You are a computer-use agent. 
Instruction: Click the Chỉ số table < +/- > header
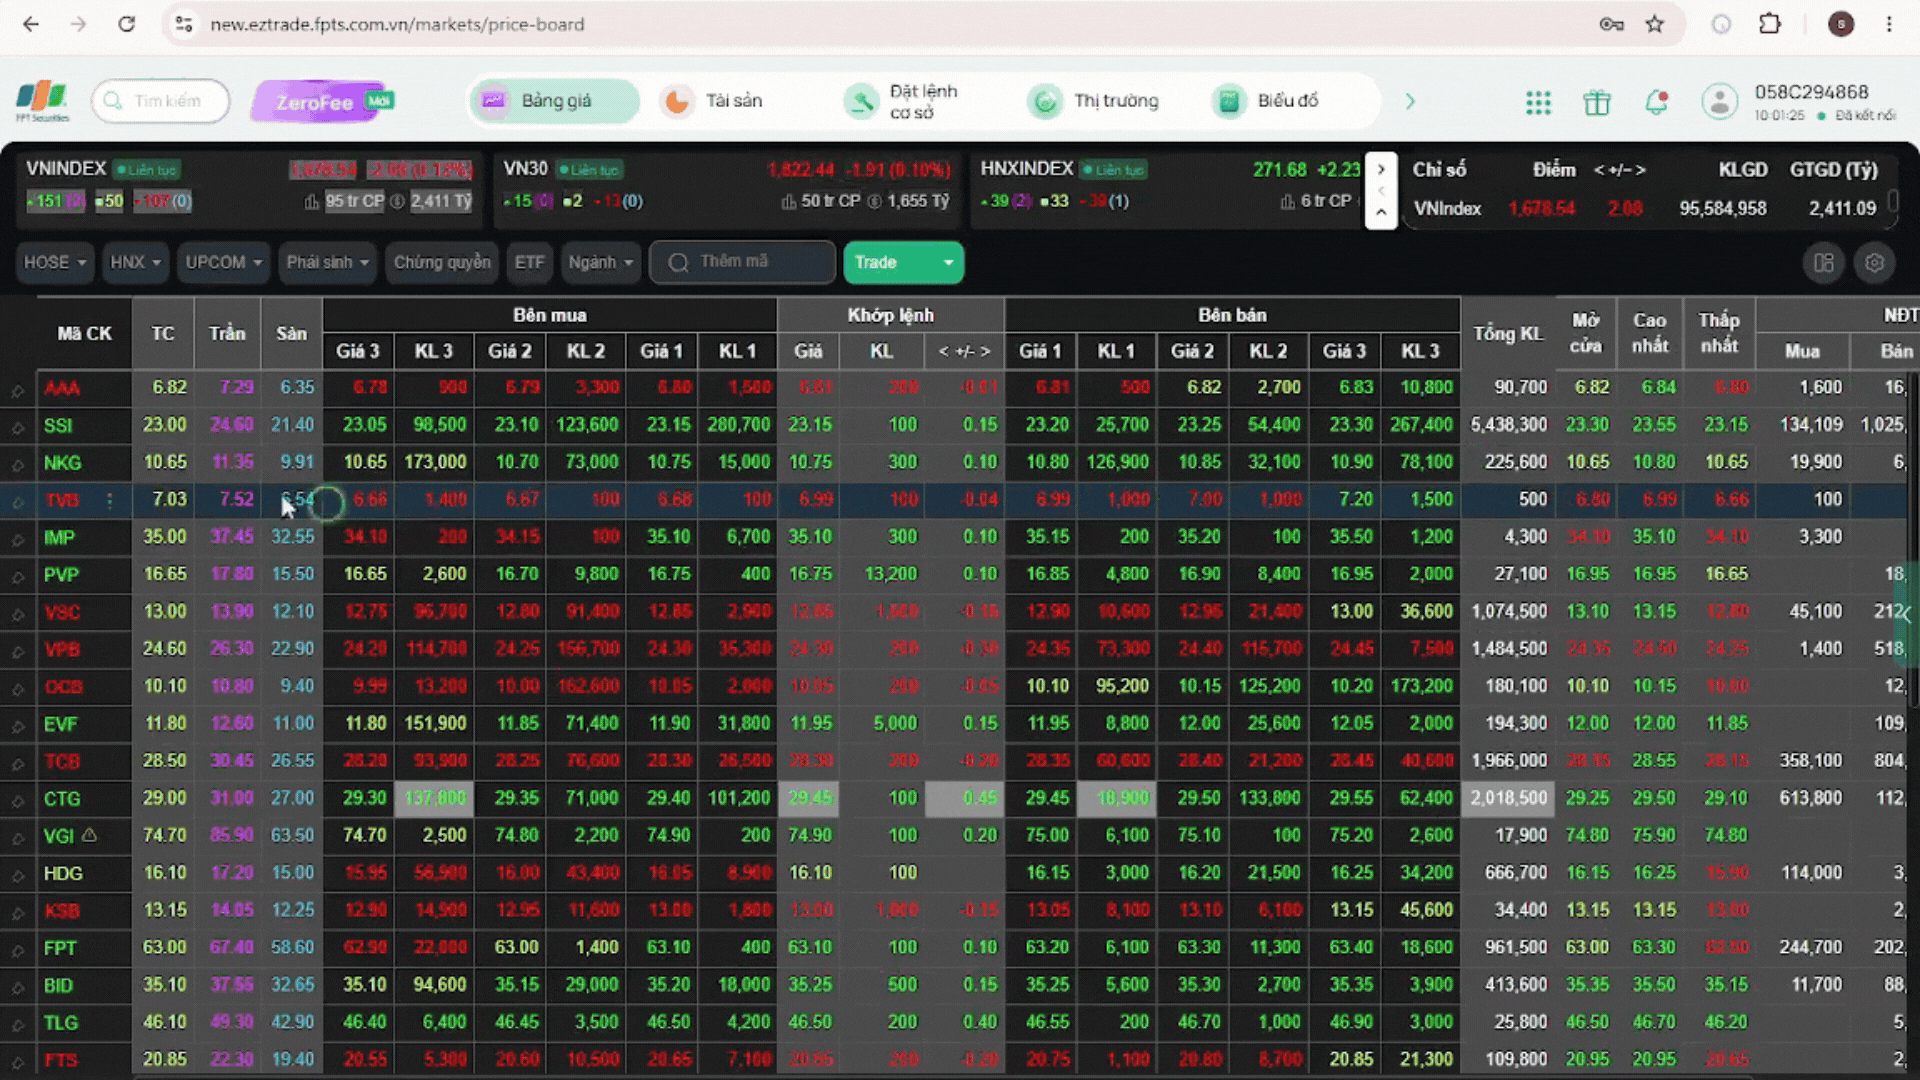(1619, 170)
